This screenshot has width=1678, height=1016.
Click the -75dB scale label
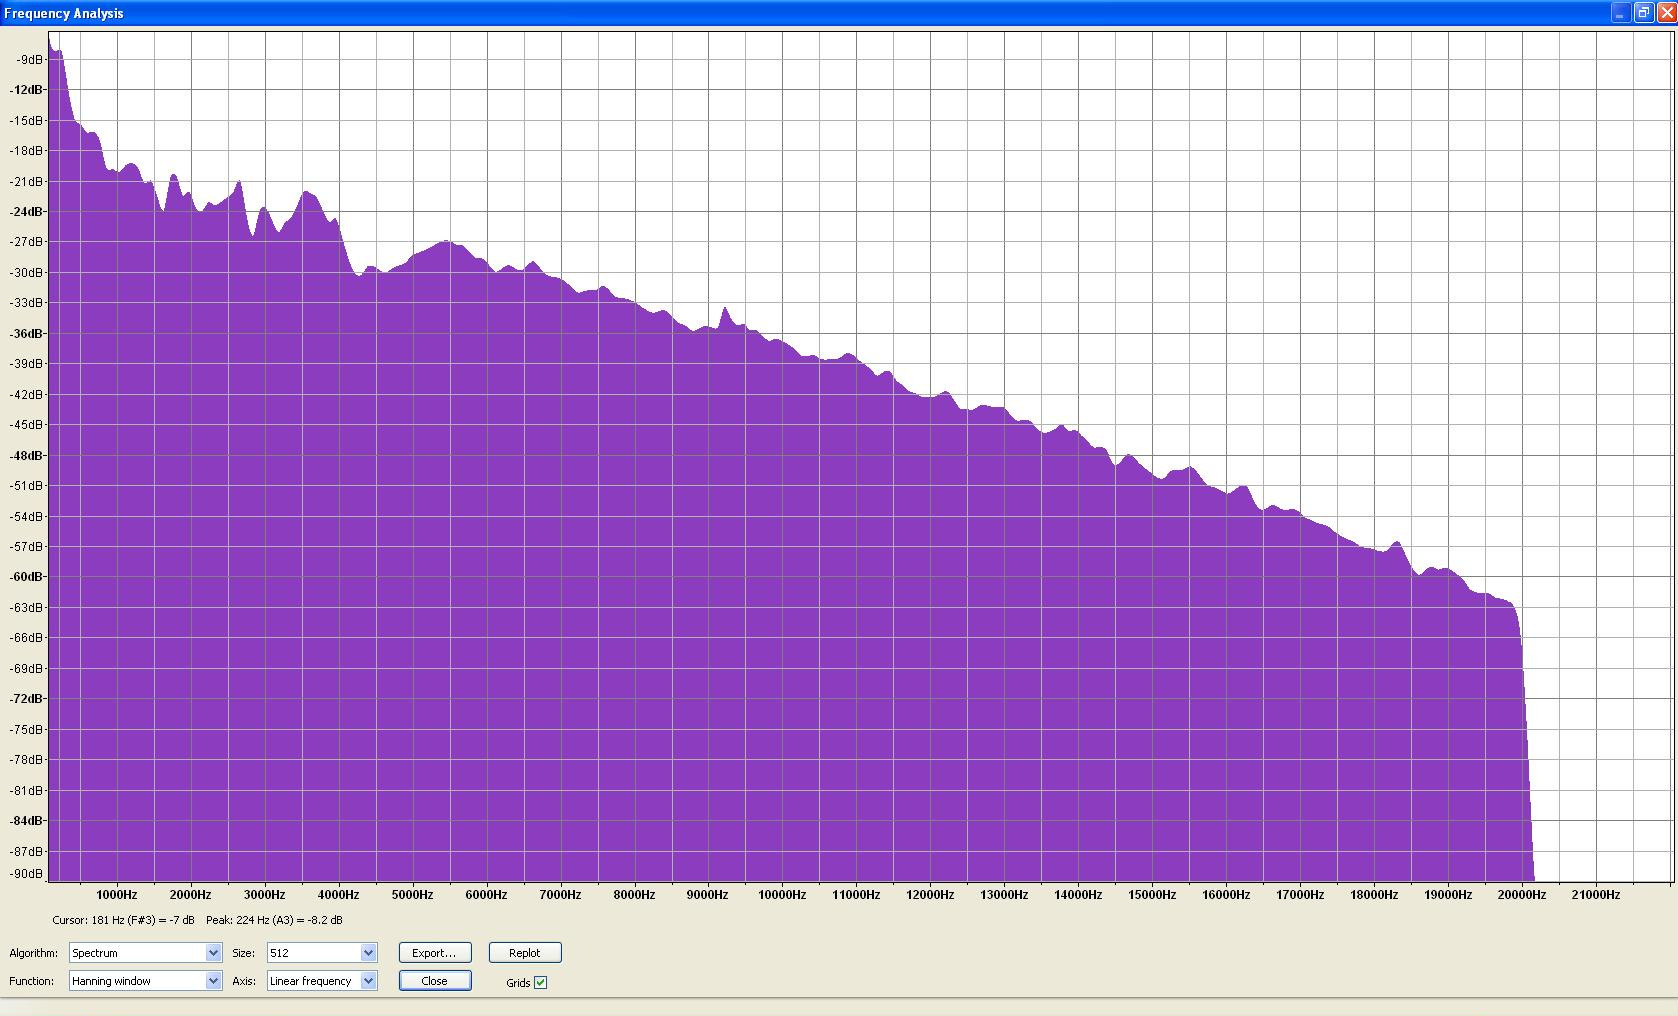tap(27, 729)
